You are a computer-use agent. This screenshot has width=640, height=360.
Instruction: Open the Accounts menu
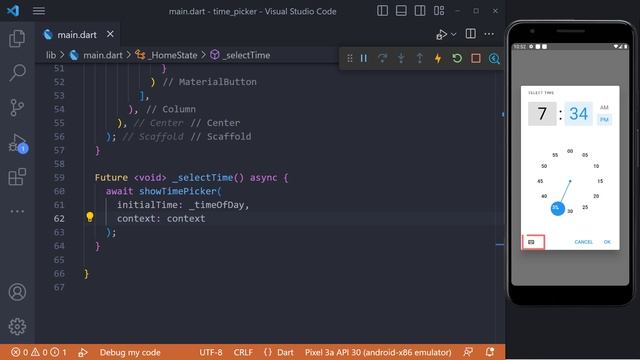click(17, 292)
